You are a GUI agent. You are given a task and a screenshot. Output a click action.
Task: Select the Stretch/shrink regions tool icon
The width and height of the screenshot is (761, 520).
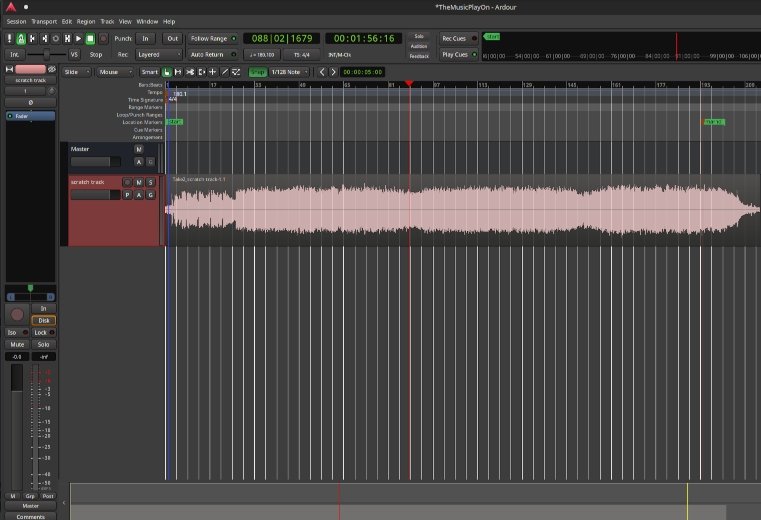click(x=201, y=72)
